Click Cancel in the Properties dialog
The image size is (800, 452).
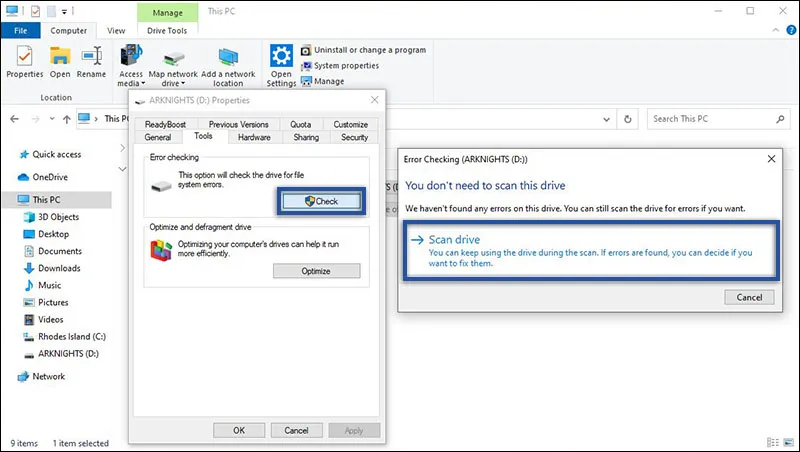click(296, 430)
